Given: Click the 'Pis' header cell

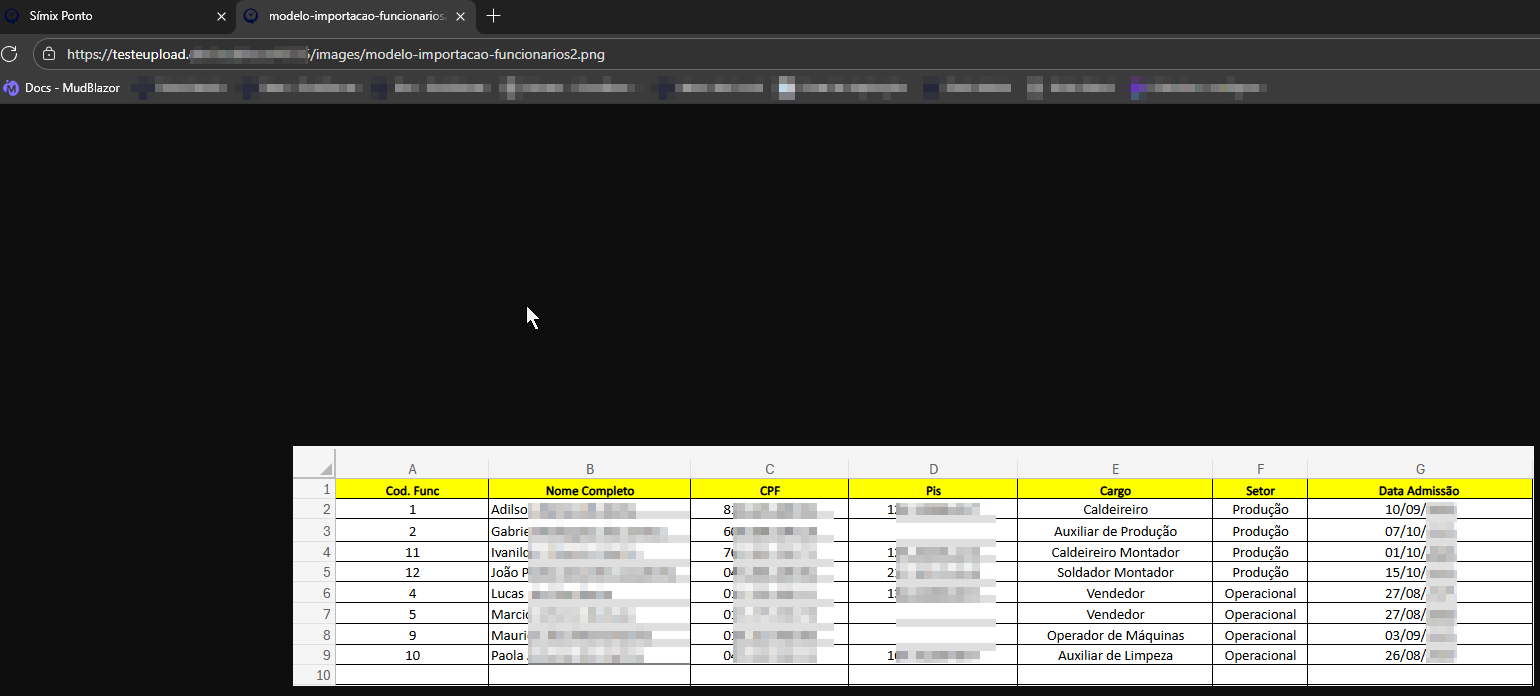Looking at the screenshot, I should (933, 490).
